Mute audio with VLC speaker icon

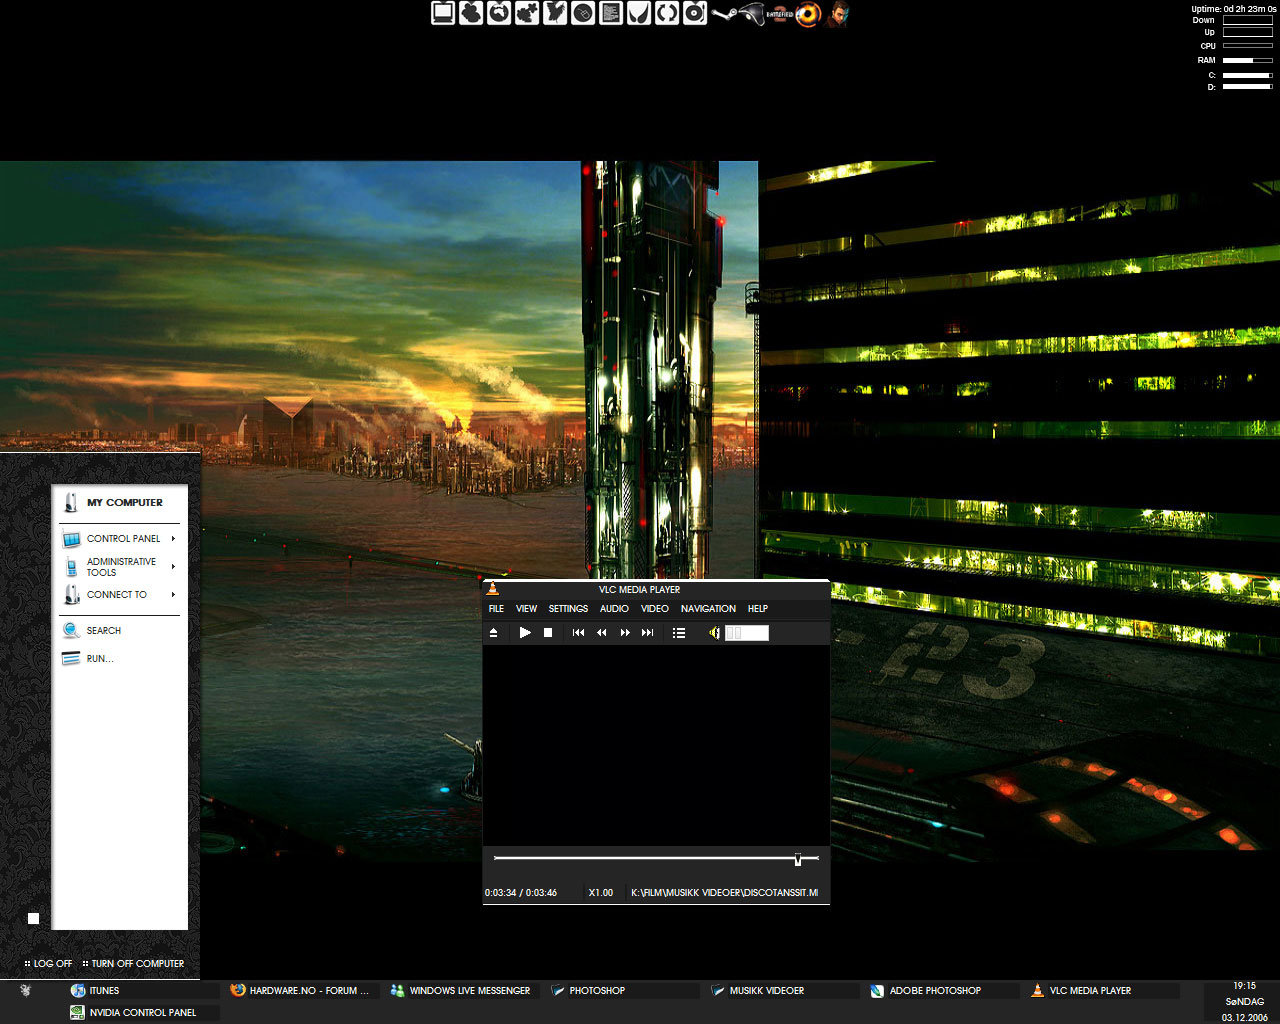[x=714, y=633]
